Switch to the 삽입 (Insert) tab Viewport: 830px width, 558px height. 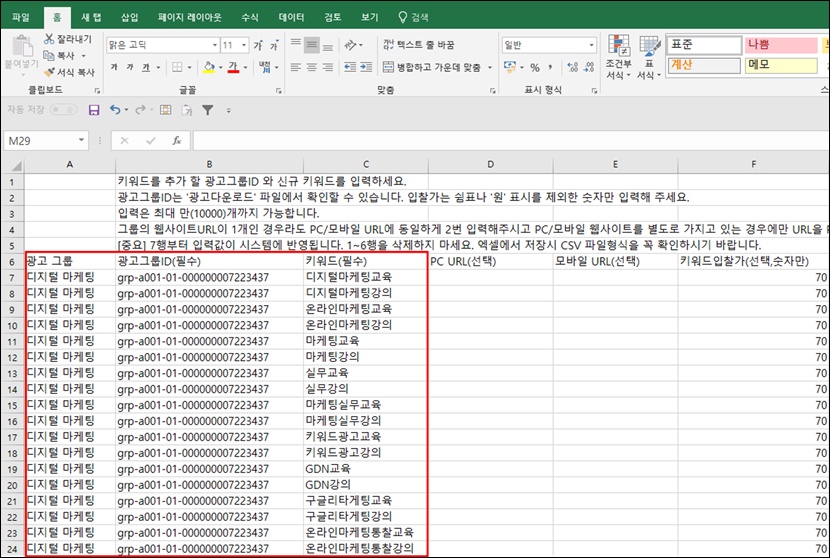(130, 17)
